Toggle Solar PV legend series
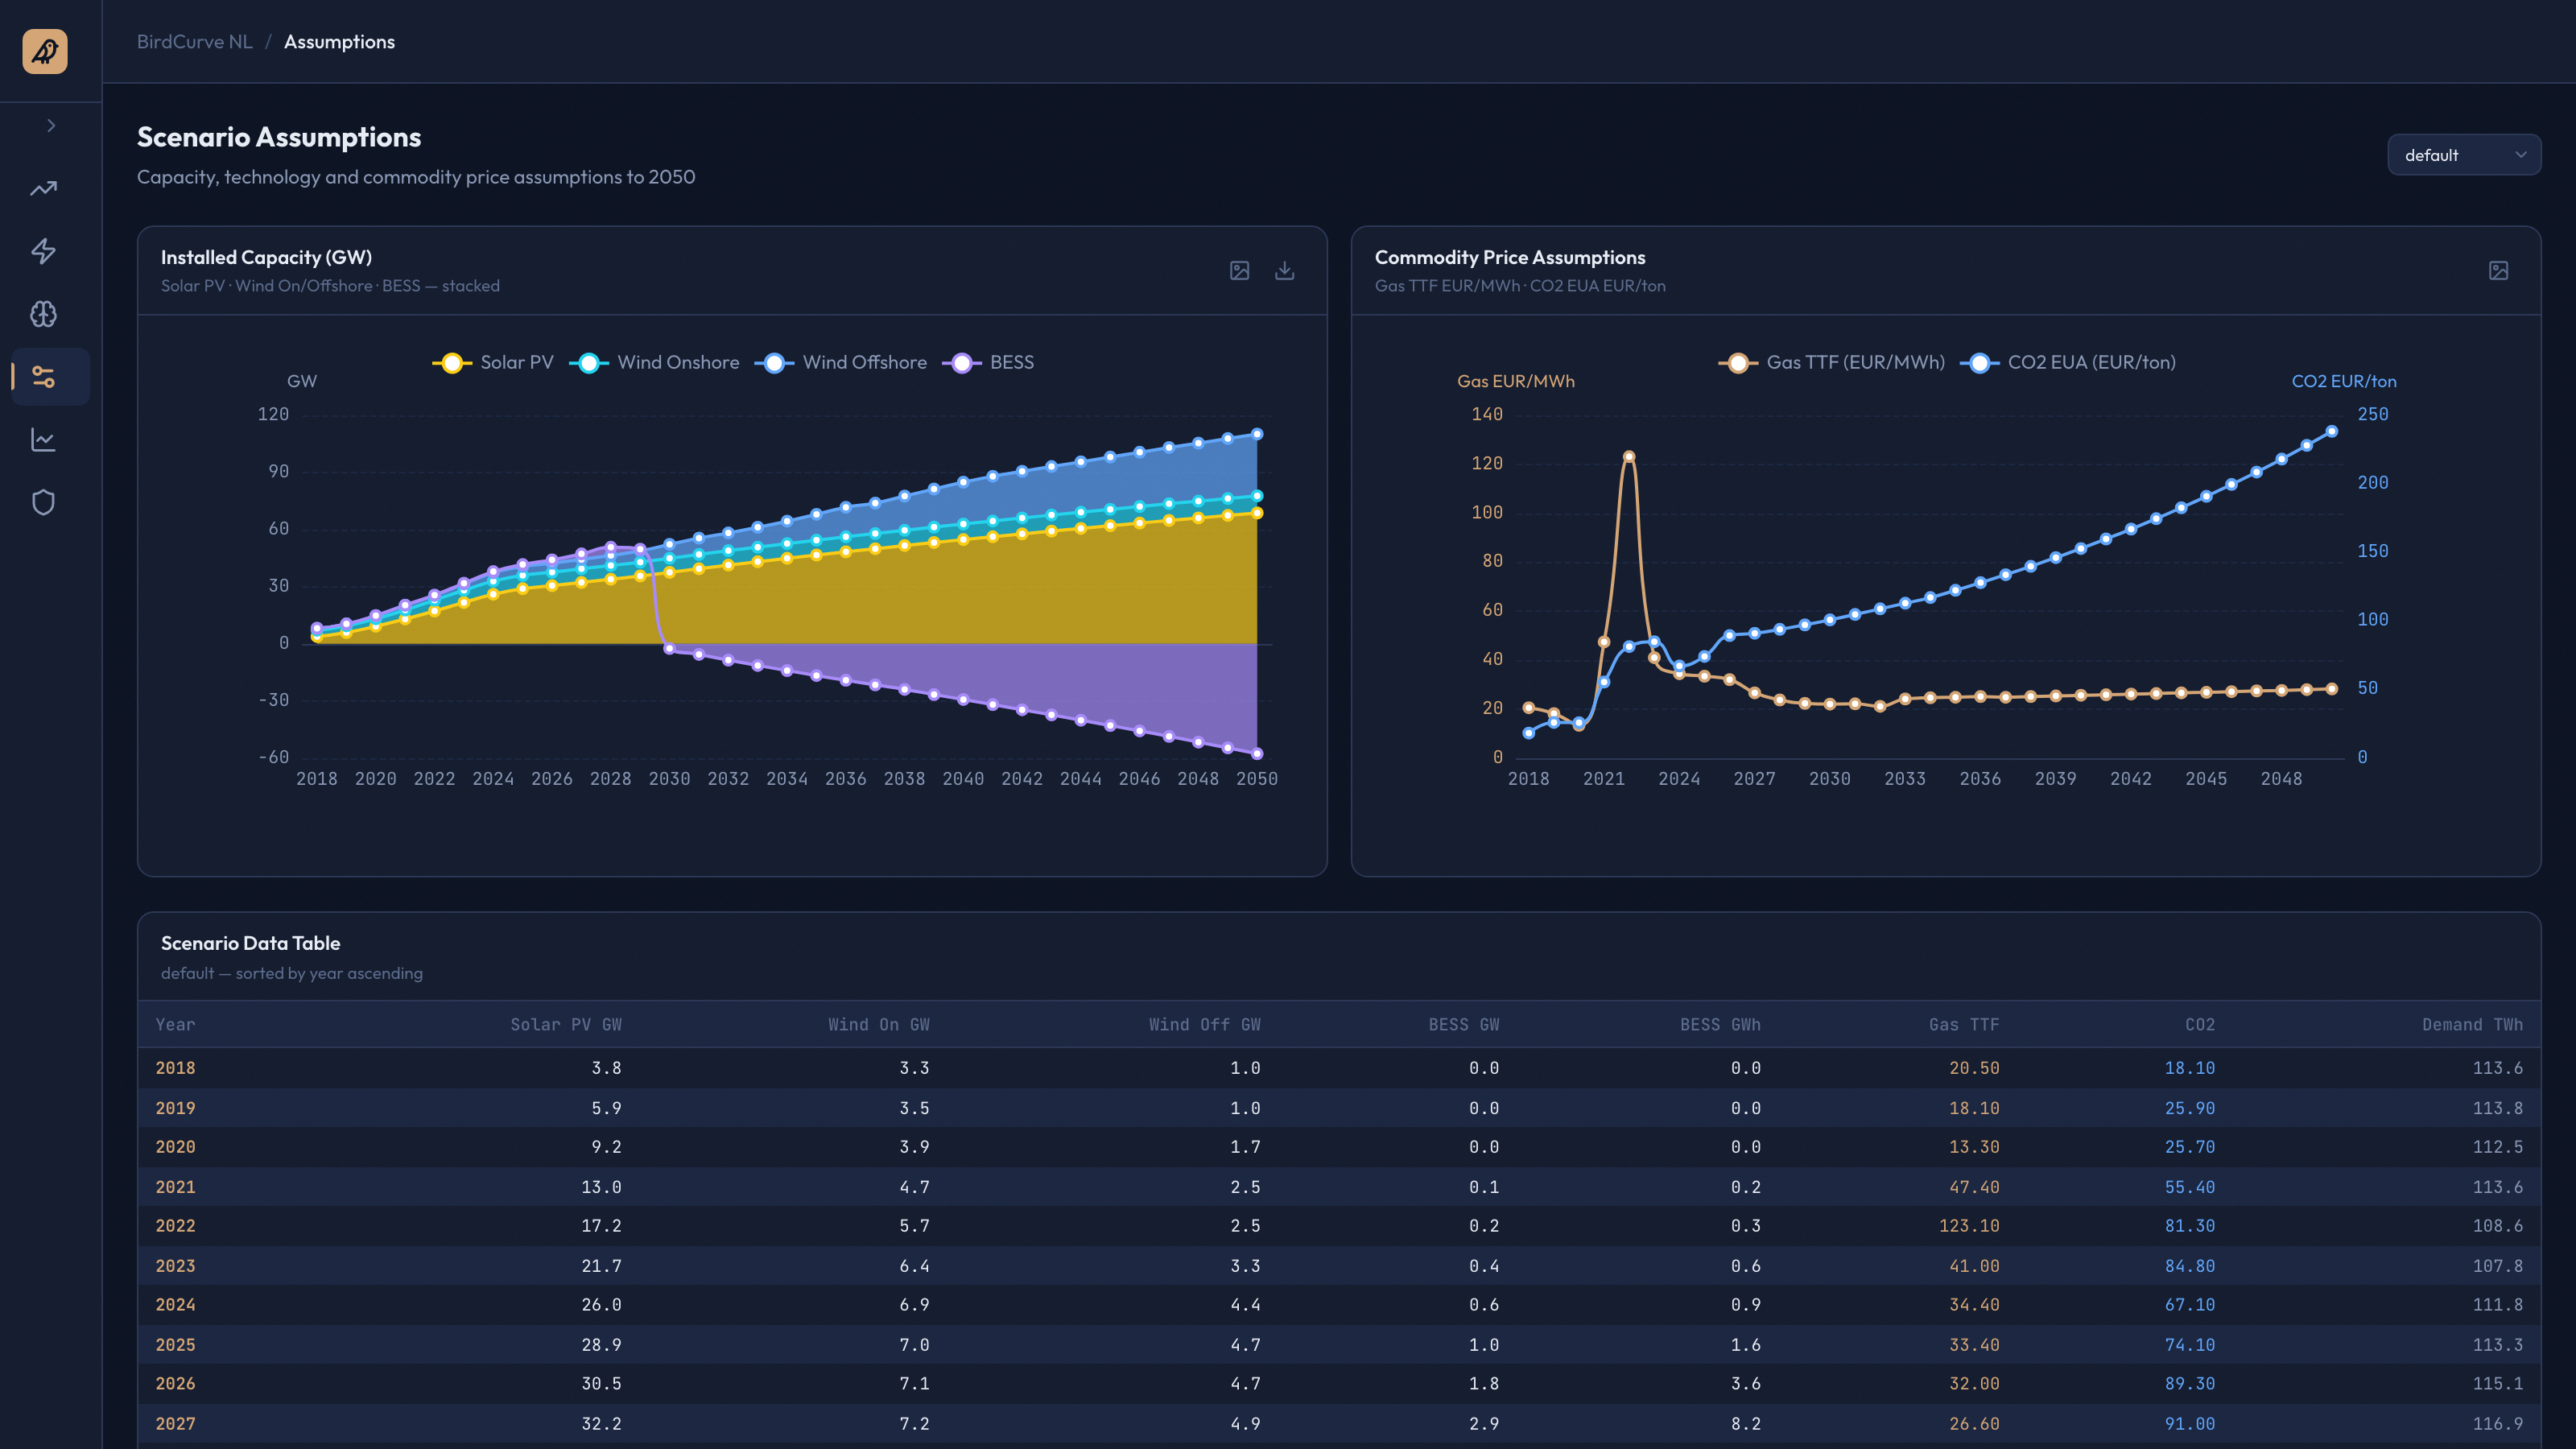Viewport: 2576px width, 1449px height. click(493, 363)
